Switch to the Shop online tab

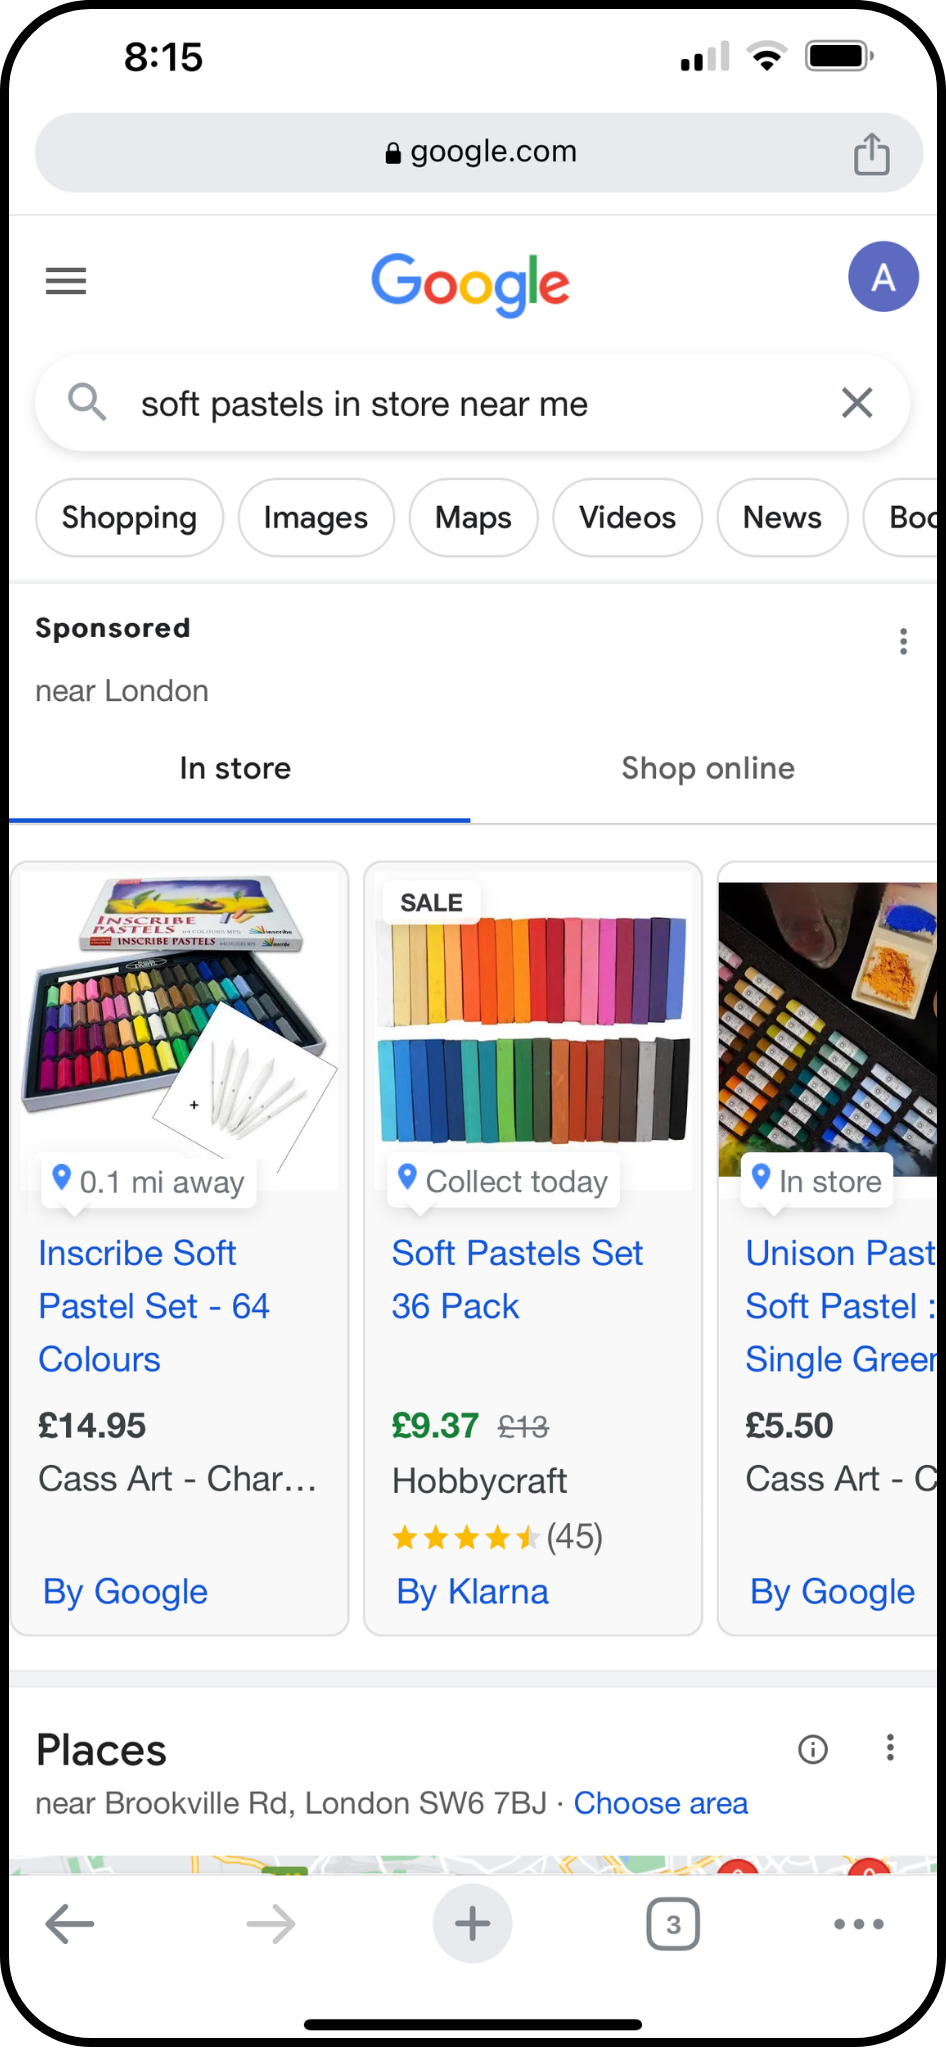click(x=708, y=768)
